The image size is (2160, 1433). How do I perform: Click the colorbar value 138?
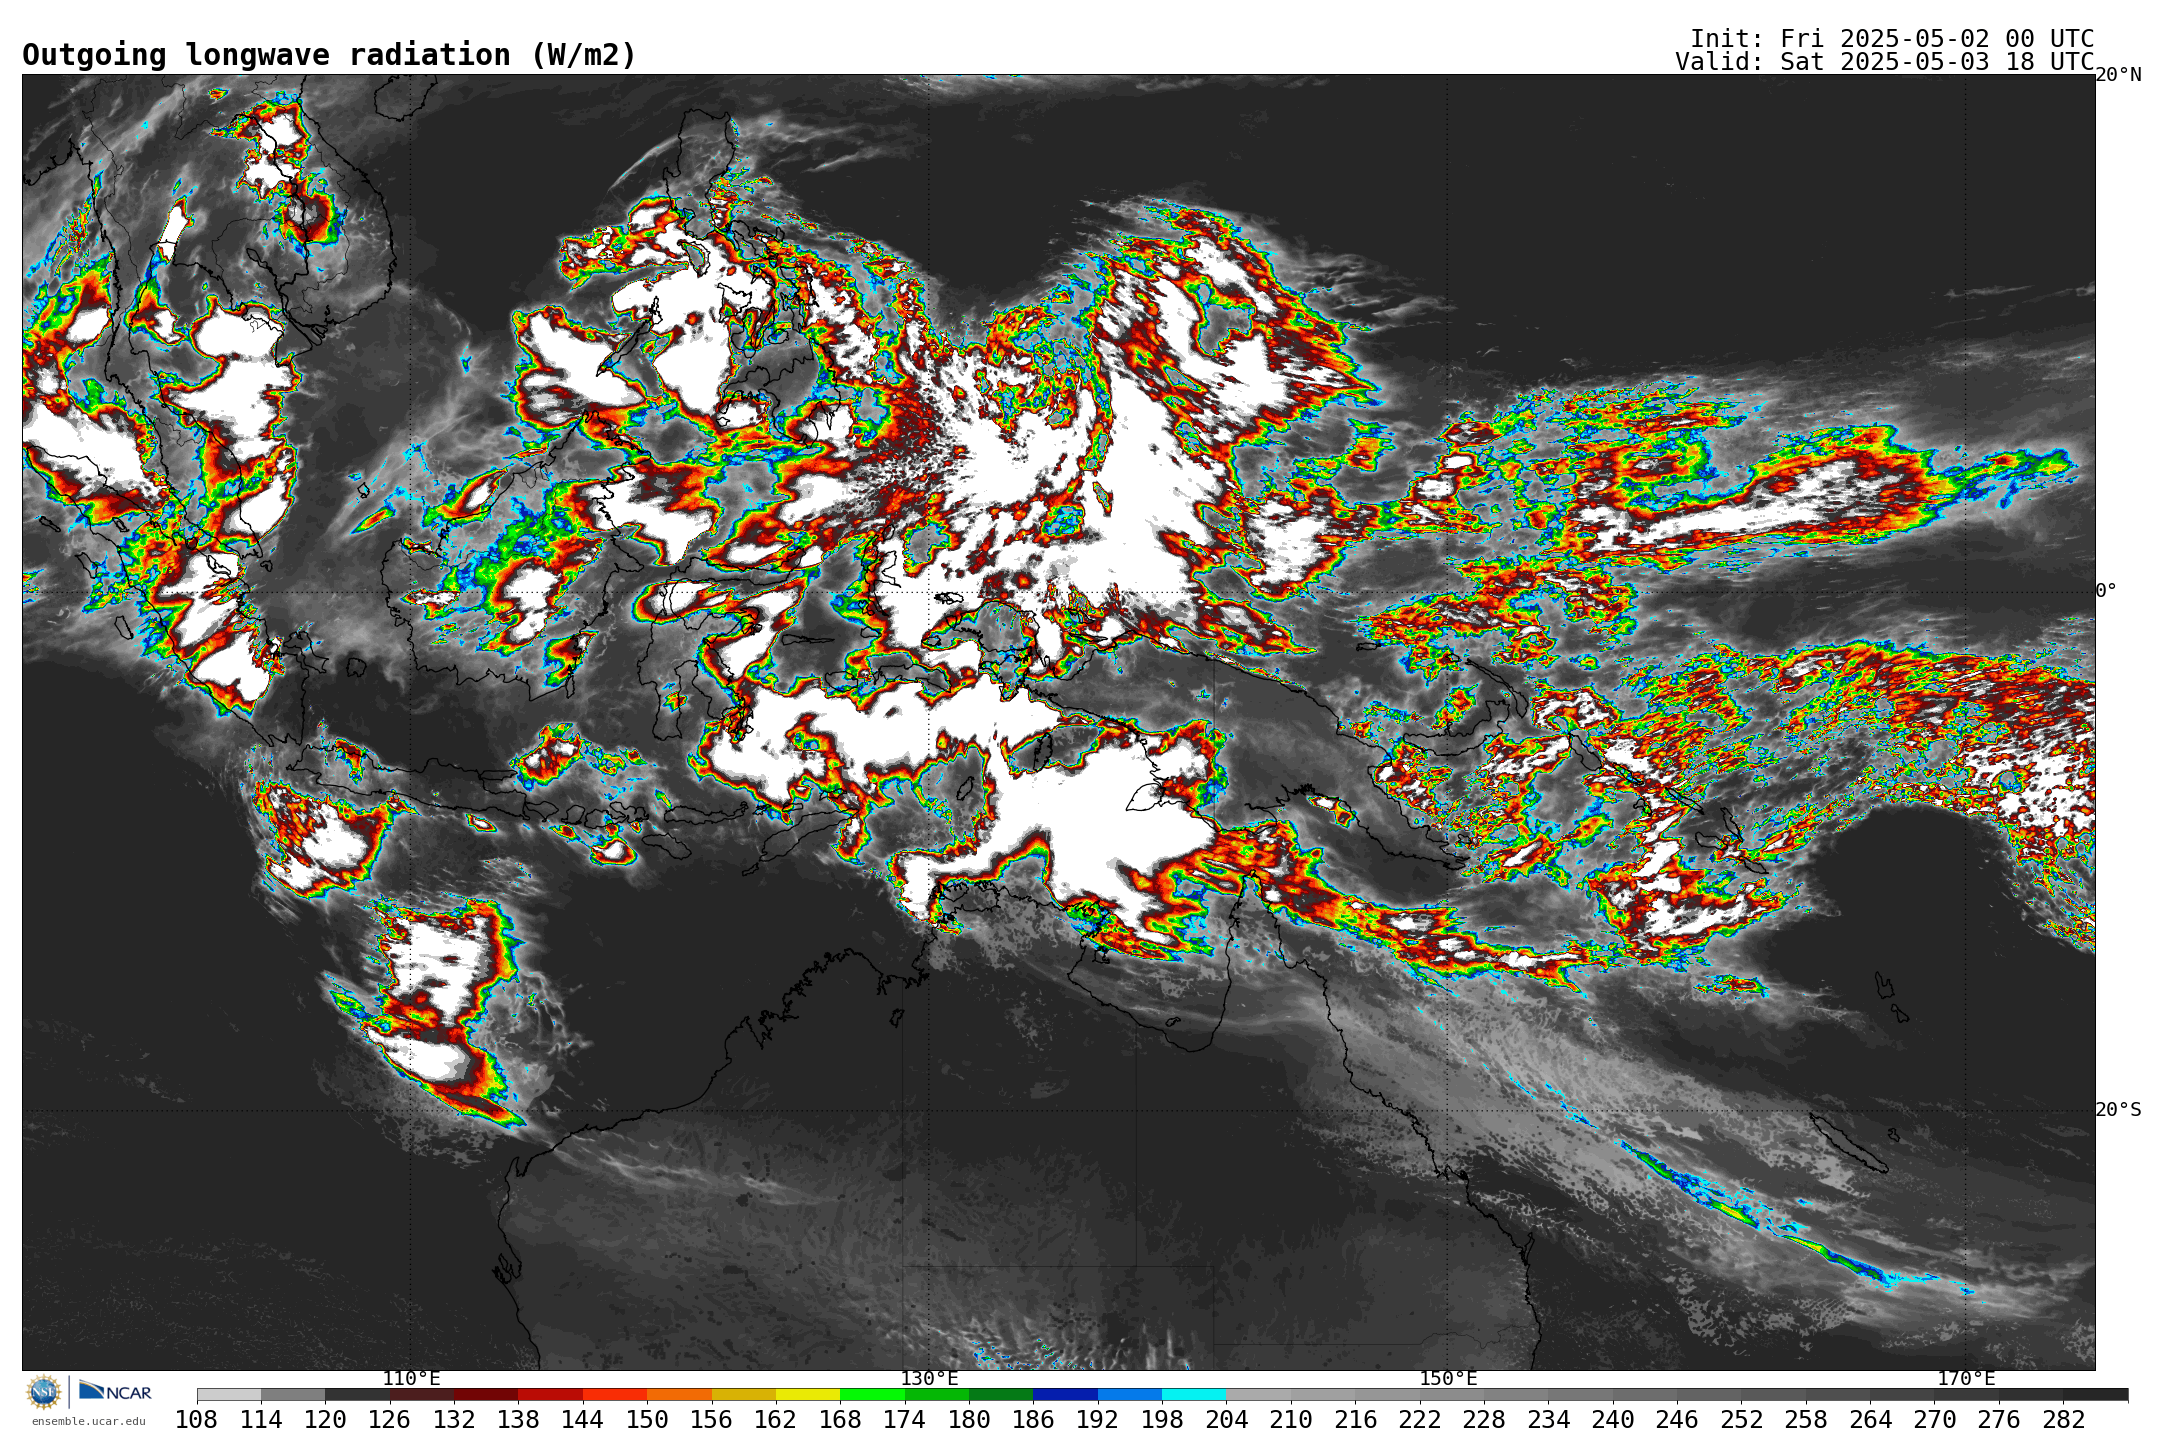[x=518, y=1420]
